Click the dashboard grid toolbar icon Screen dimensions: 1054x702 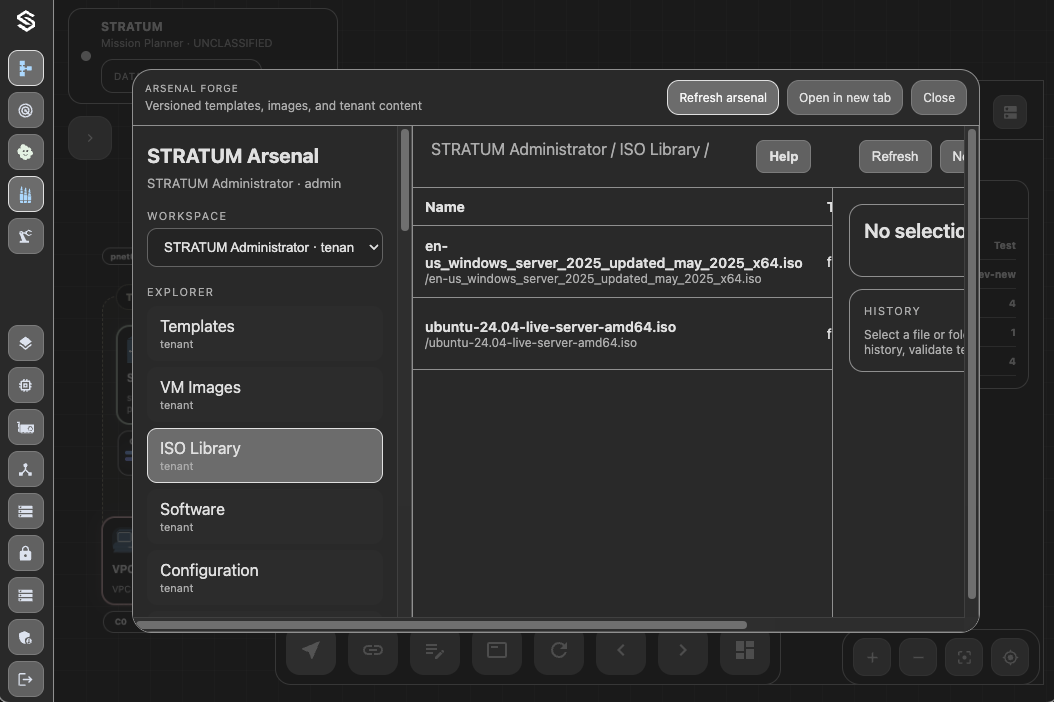[744, 650]
